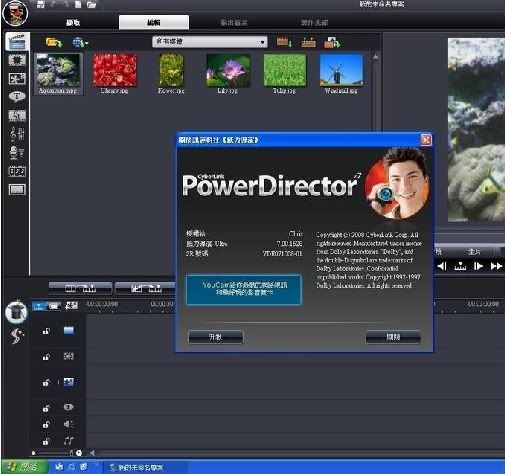This screenshot has width=505, height=474.
Task: Import media files via yellow folder icon
Action: pos(53,42)
